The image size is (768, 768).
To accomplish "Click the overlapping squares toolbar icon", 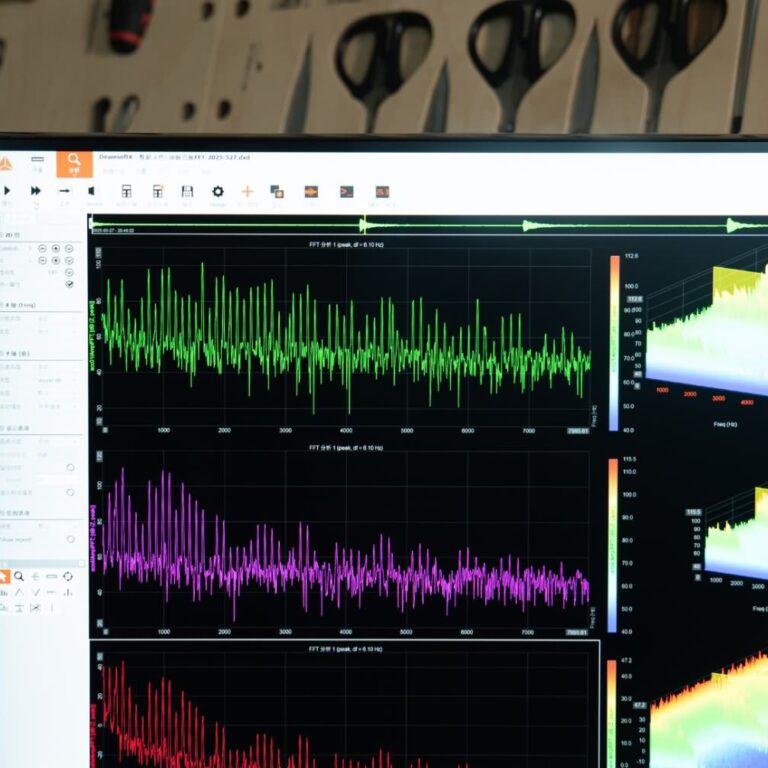I will [x=277, y=192].
